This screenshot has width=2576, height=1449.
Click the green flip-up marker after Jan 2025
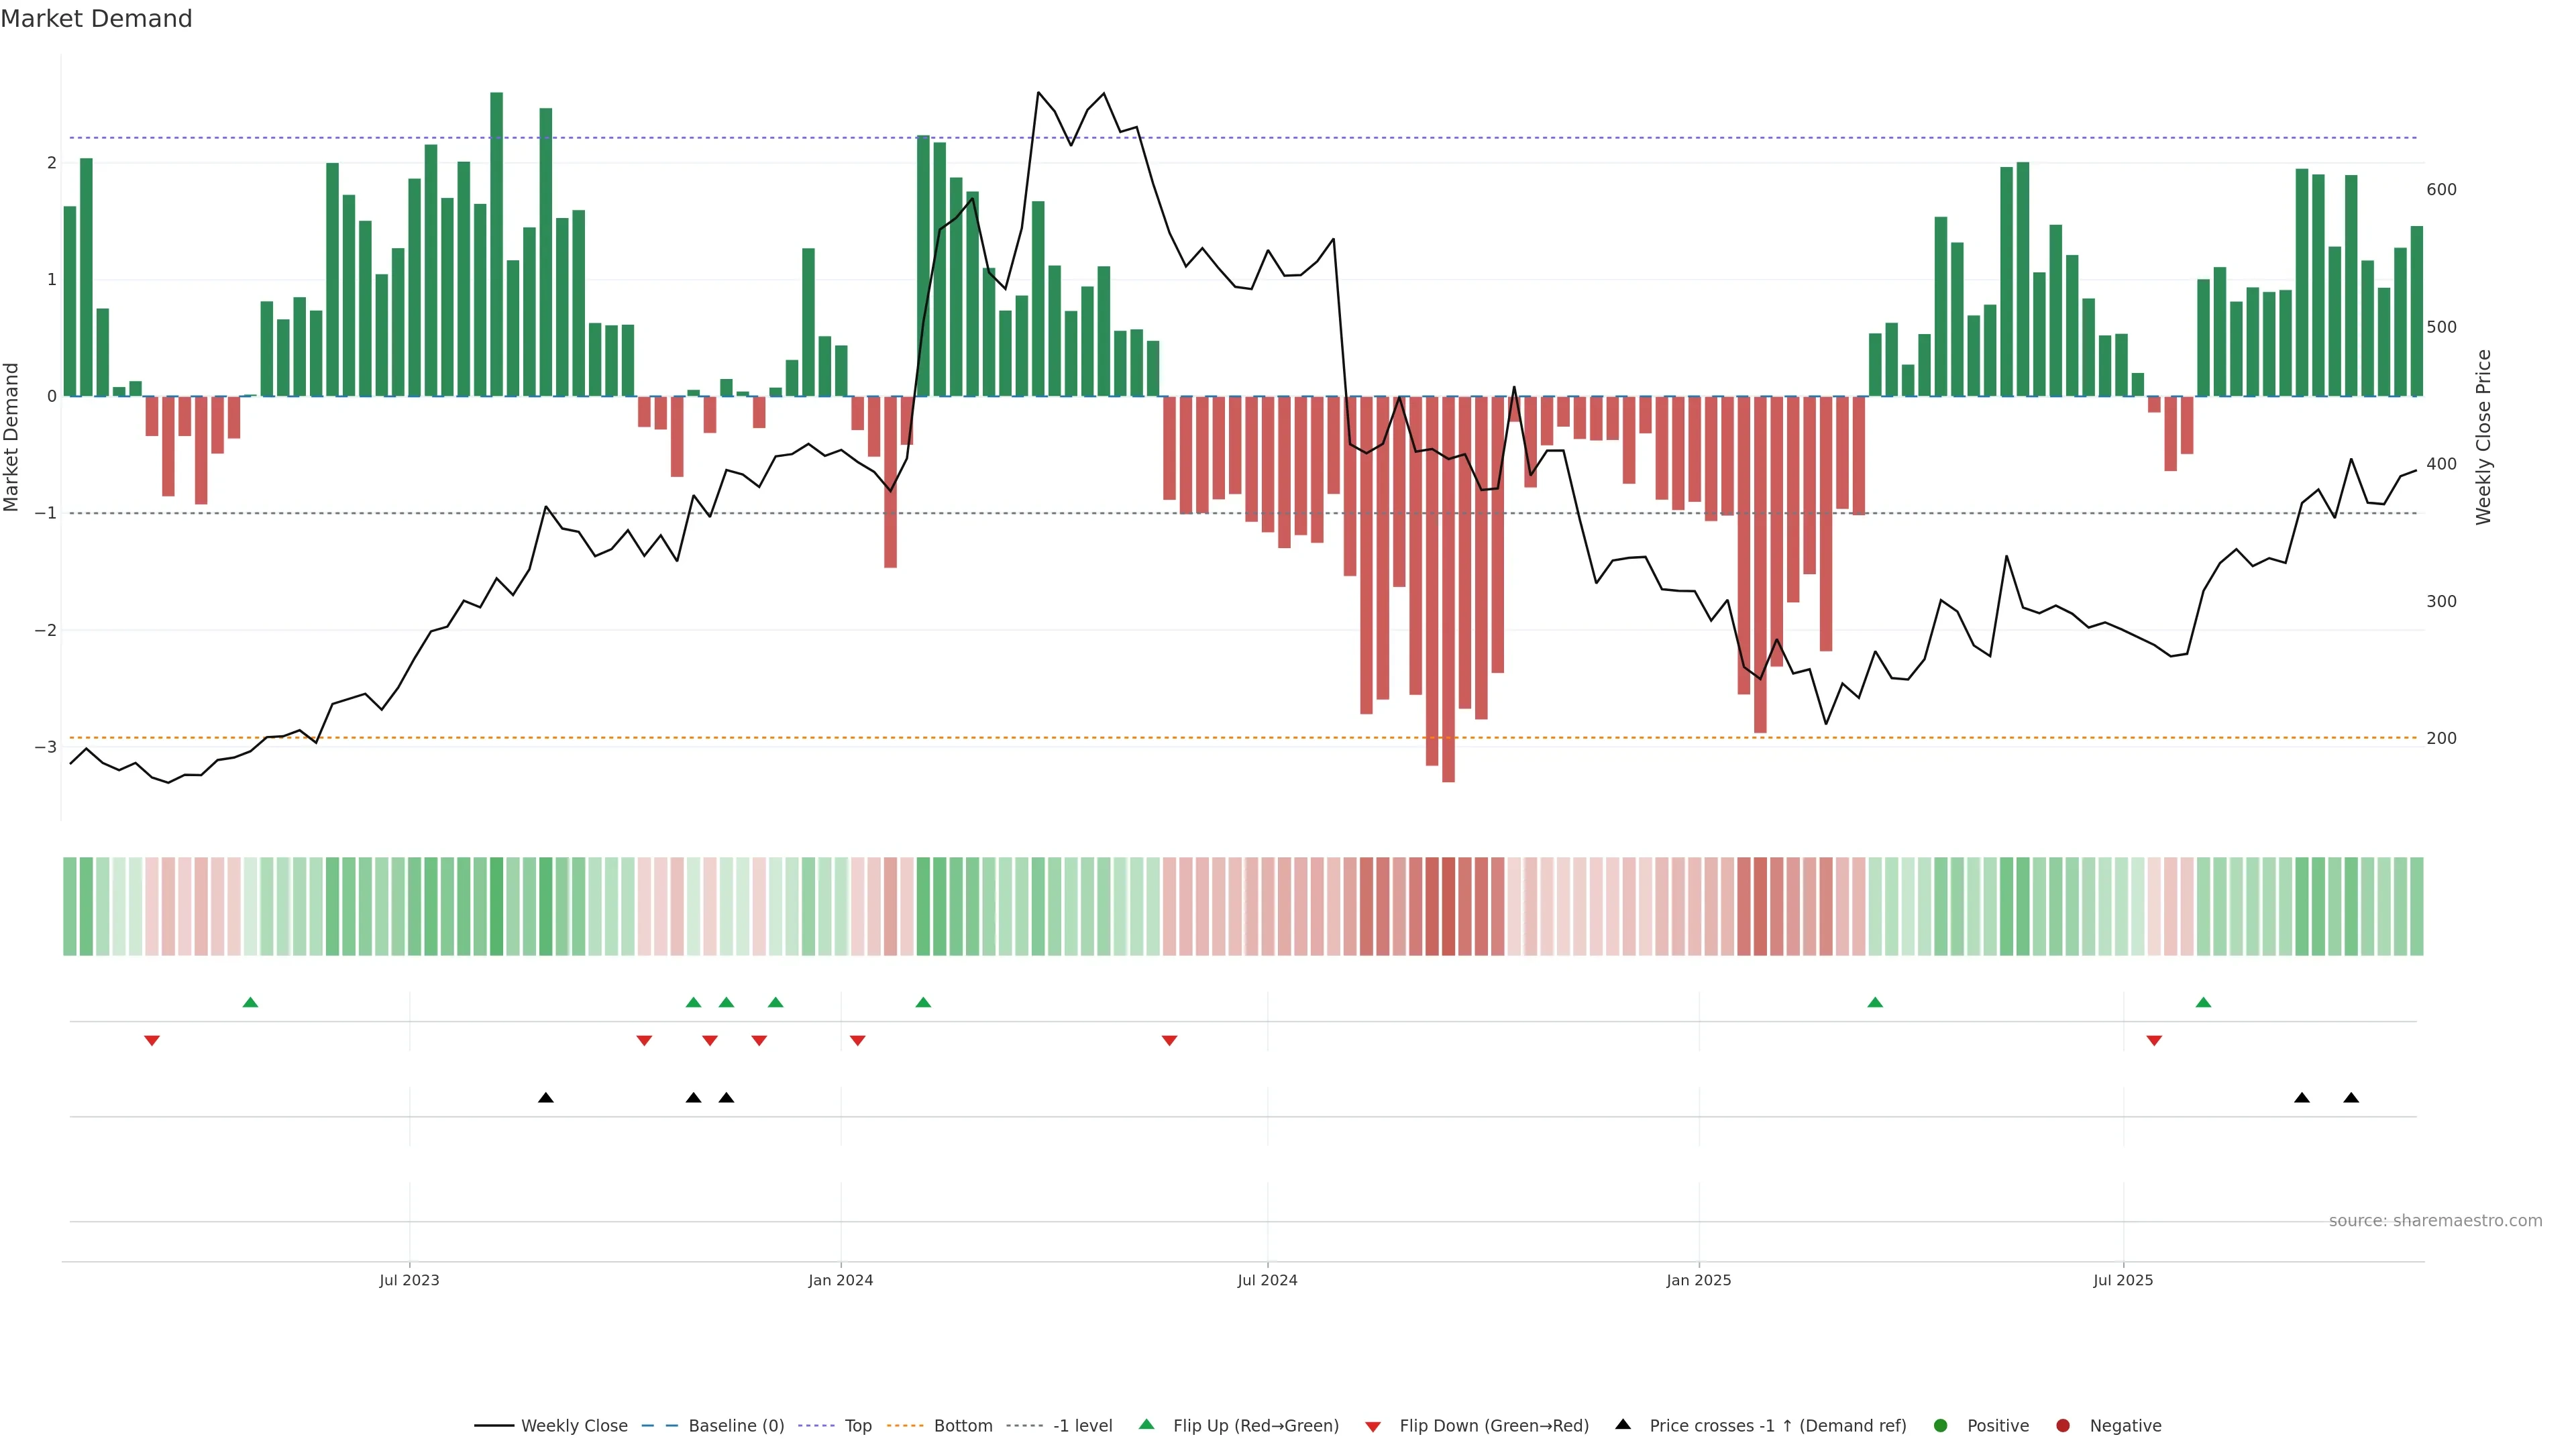click(x=1875, y=1002)
